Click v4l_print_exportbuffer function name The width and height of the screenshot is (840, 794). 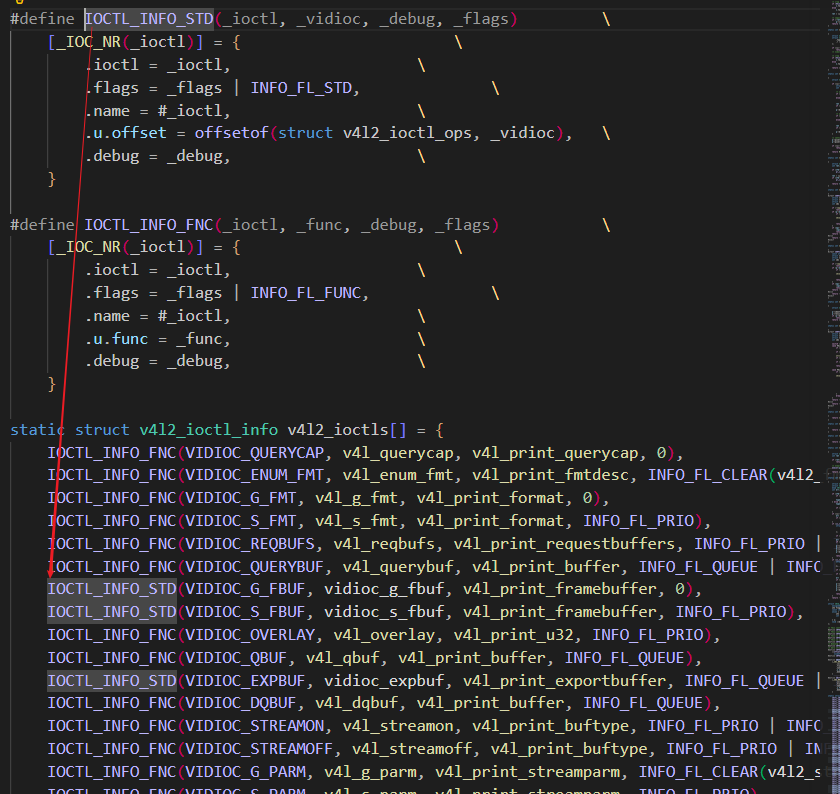pyautogui.click(x=564, y=680)
